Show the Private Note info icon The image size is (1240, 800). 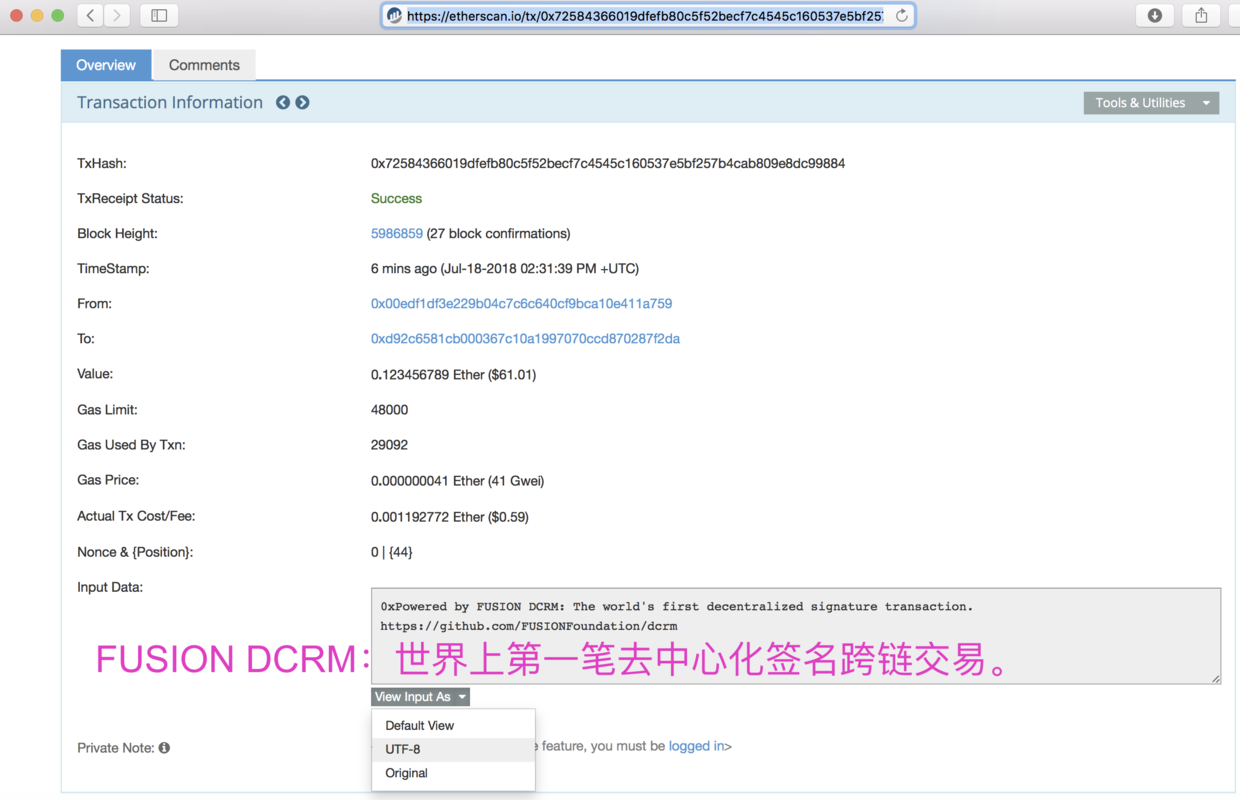164,748
